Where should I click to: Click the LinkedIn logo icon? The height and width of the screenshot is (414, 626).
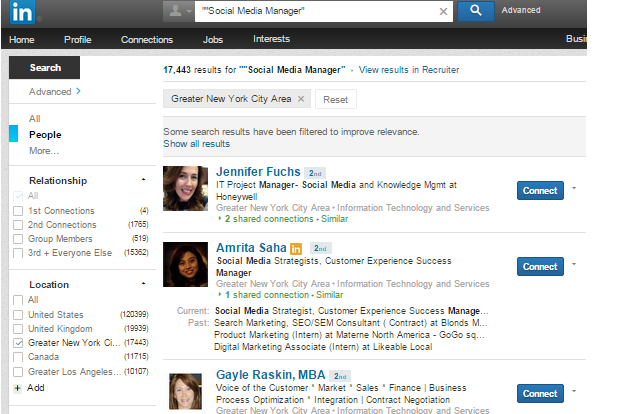[22, 12]
